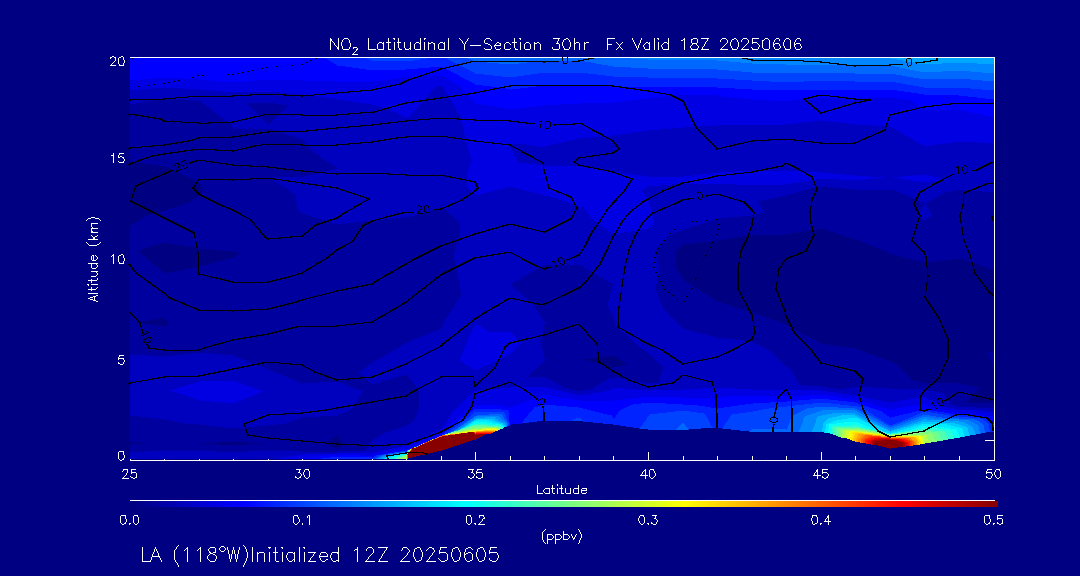Click the "Latitude" x-axis label

[x=562, y=490]
